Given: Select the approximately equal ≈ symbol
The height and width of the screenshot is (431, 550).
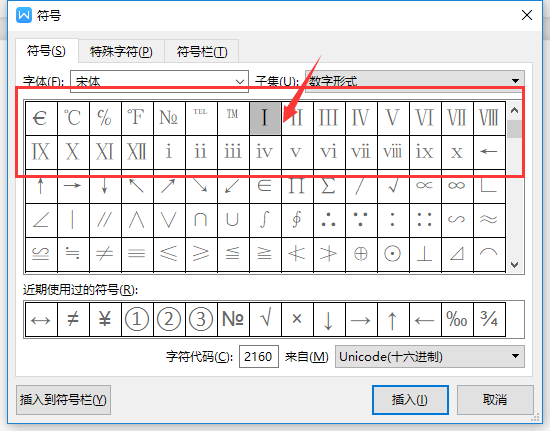Looking at the screenshot, I should tap(489, 220).
